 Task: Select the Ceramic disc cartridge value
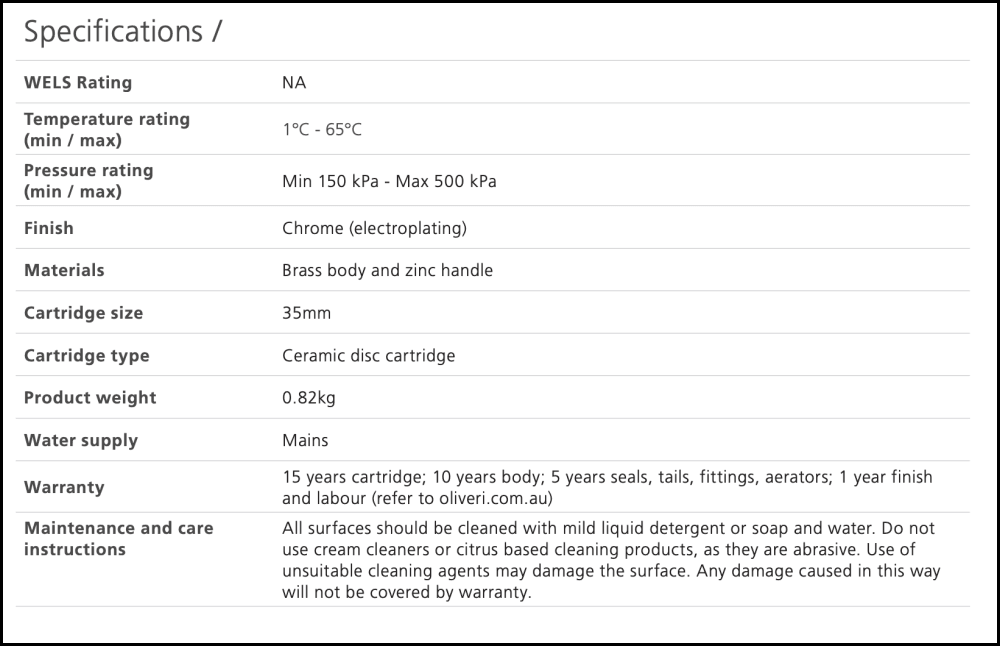point(368,355)
